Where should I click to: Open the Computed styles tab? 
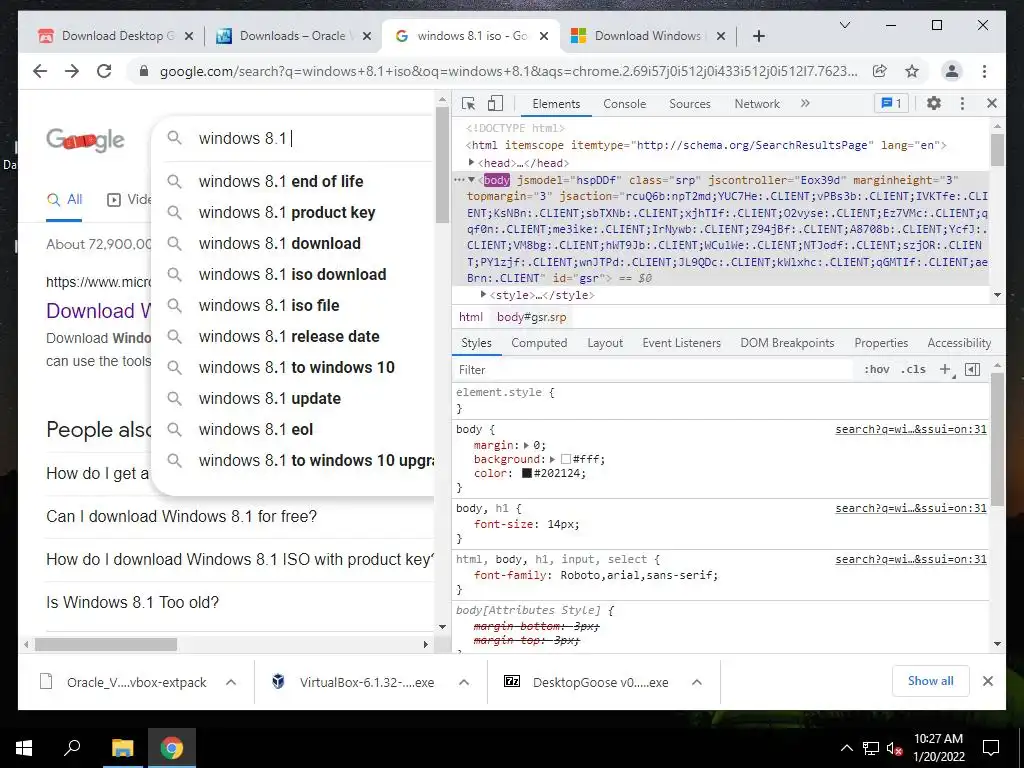tap(539, 343)
